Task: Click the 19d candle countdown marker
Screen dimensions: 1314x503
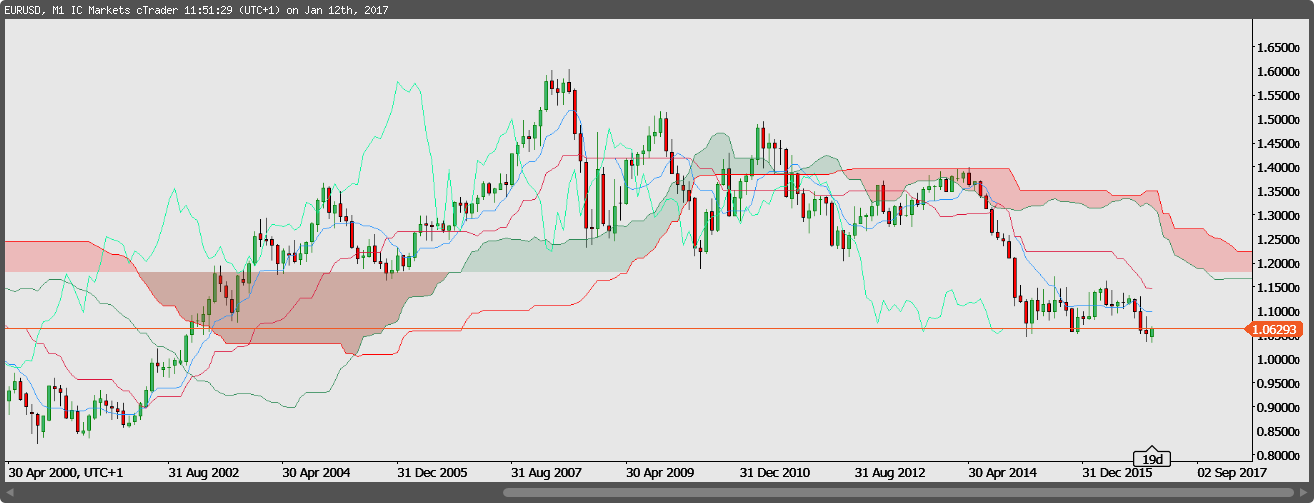Action: tap(1152, 459)
